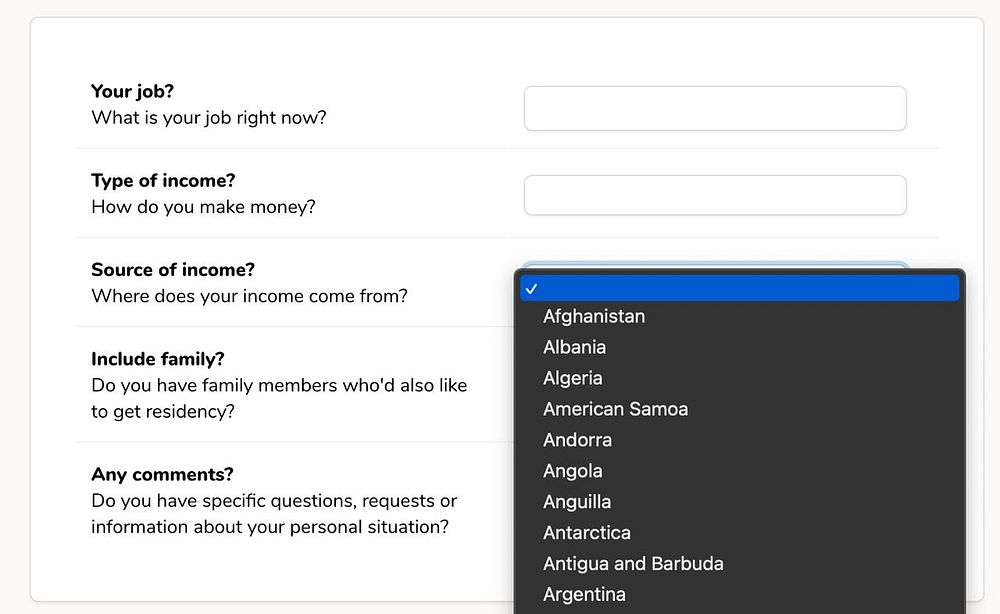
Task: Click "What is your job right now?" text
Action: pos(209,118)
